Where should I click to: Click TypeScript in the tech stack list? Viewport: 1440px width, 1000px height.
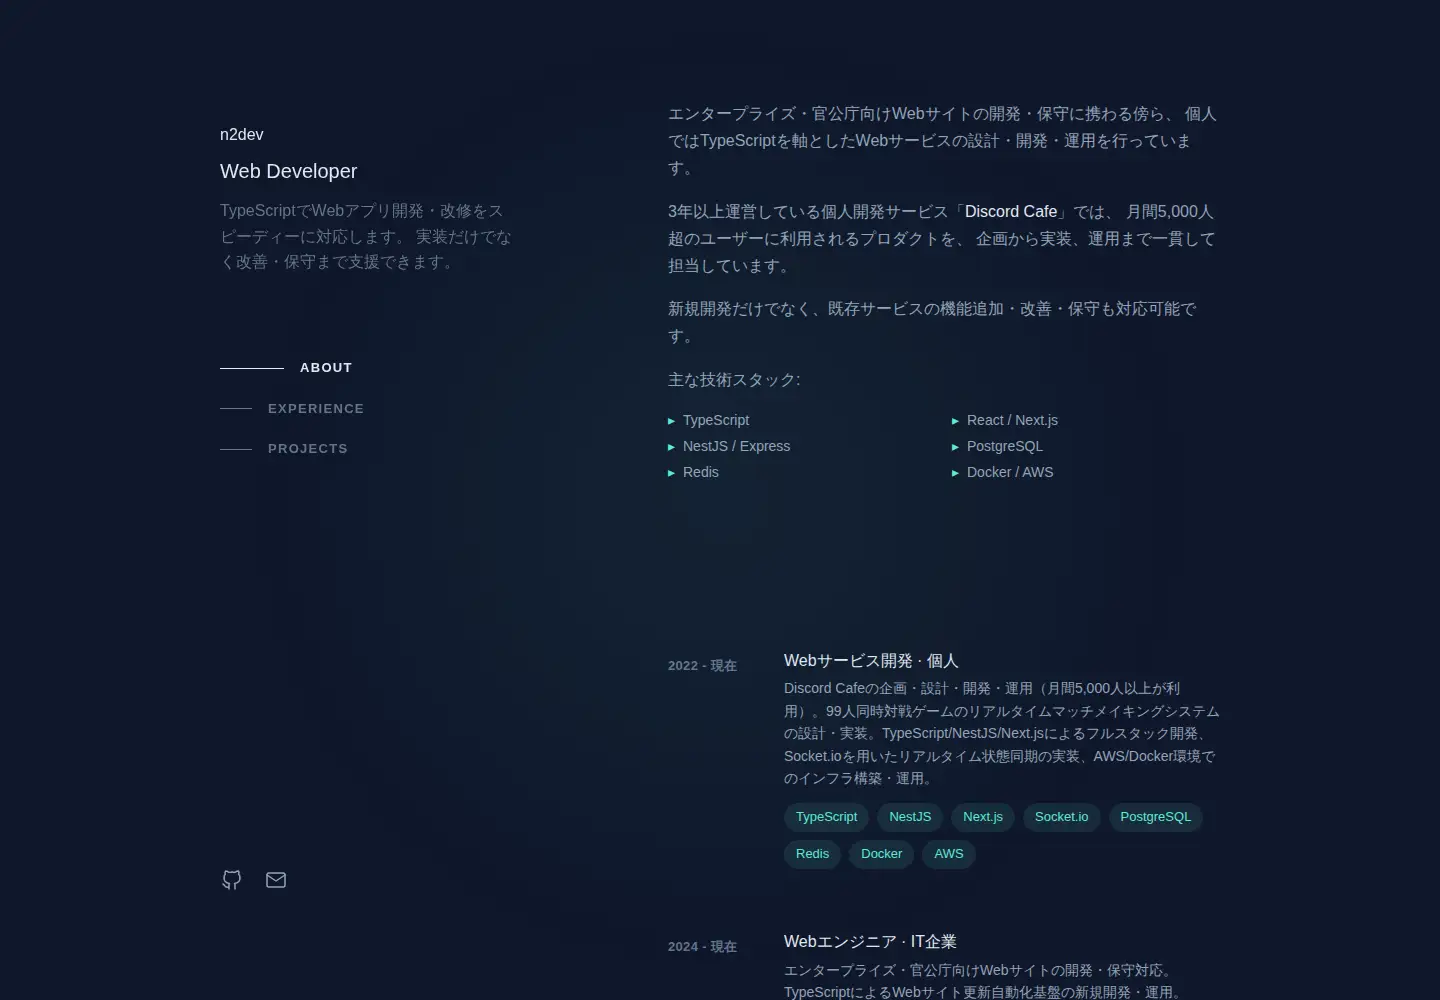pos(716,421)
